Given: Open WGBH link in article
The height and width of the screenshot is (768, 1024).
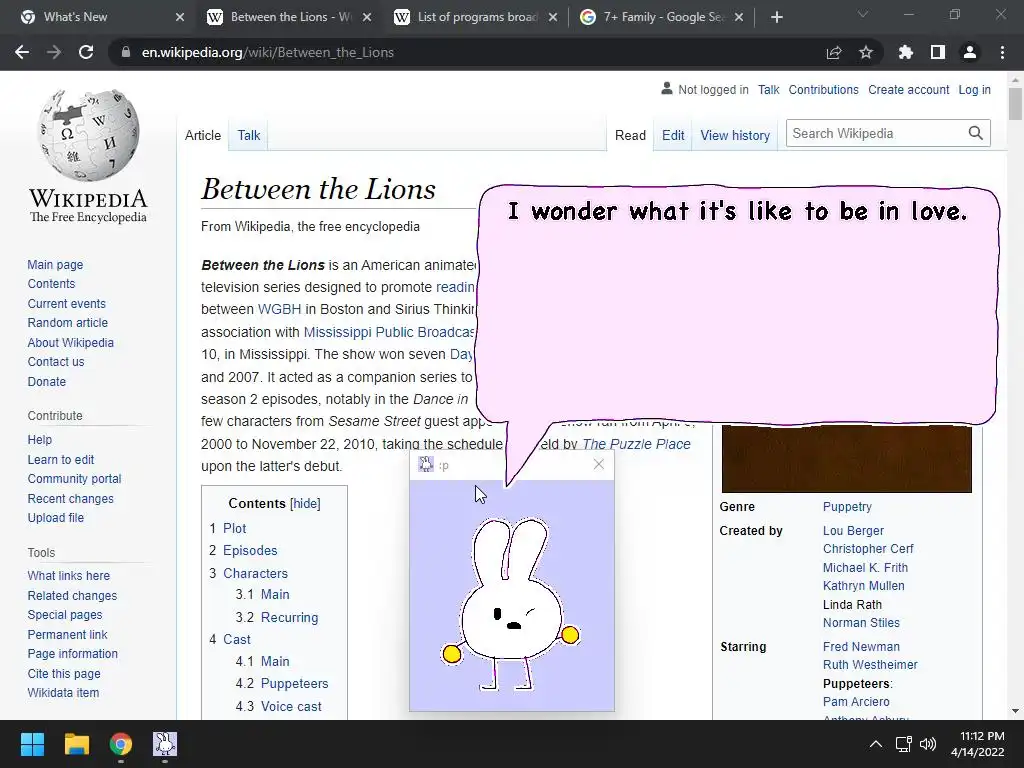Looking at the screenshot, I should click(x=279, y=309).
